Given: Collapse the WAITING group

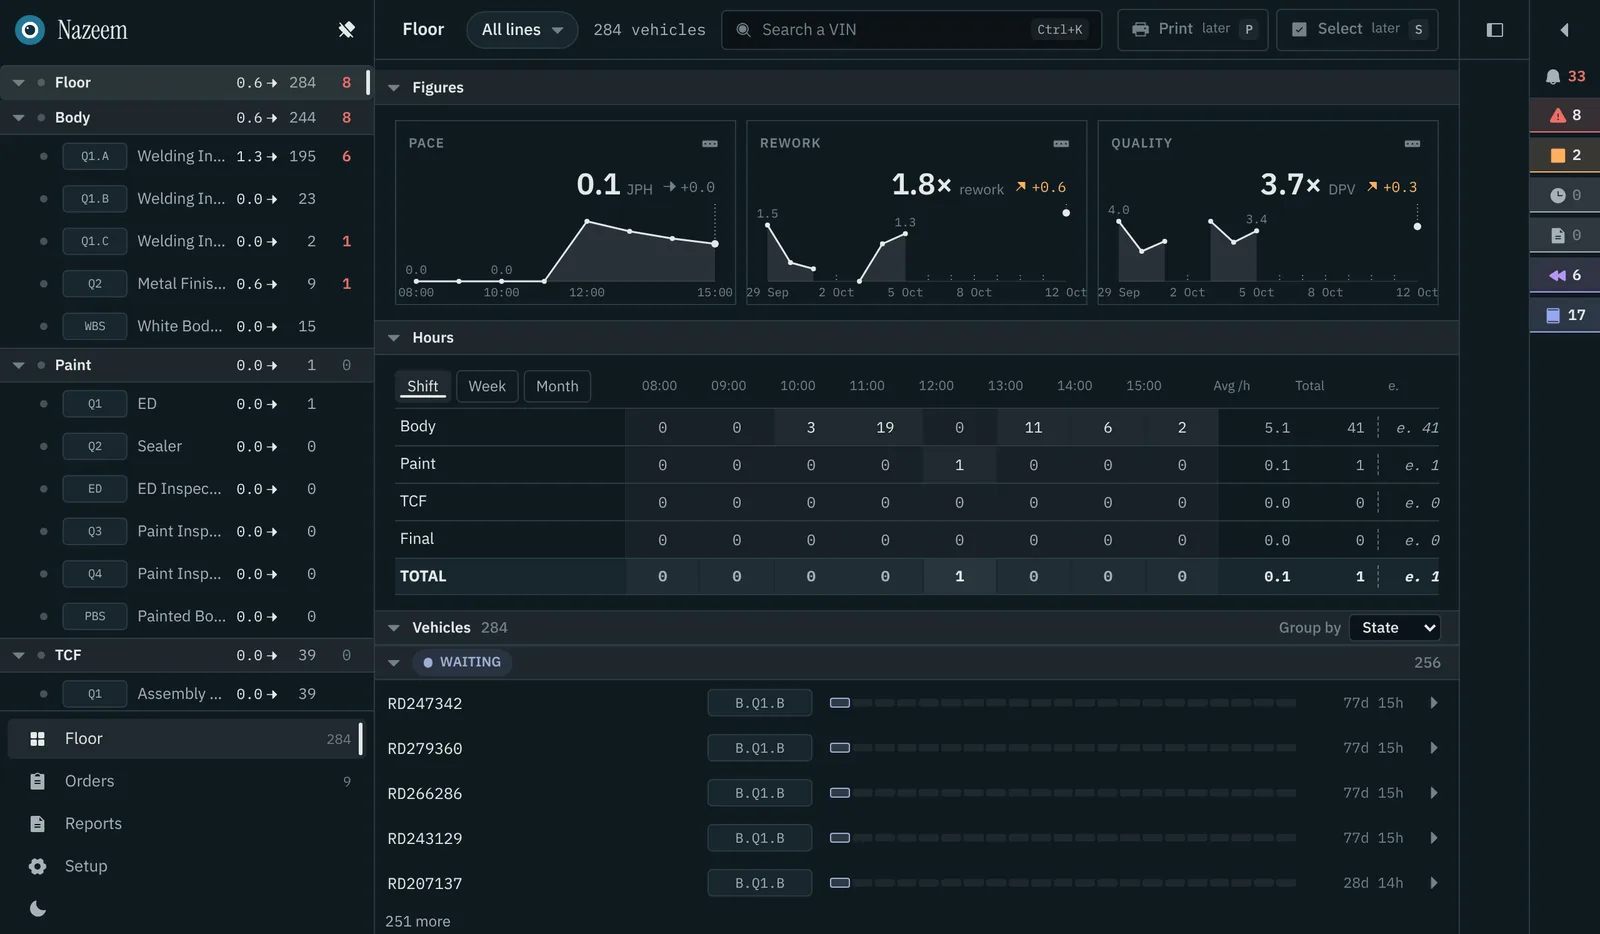Looking at the screenshot, I should [394, 662].
